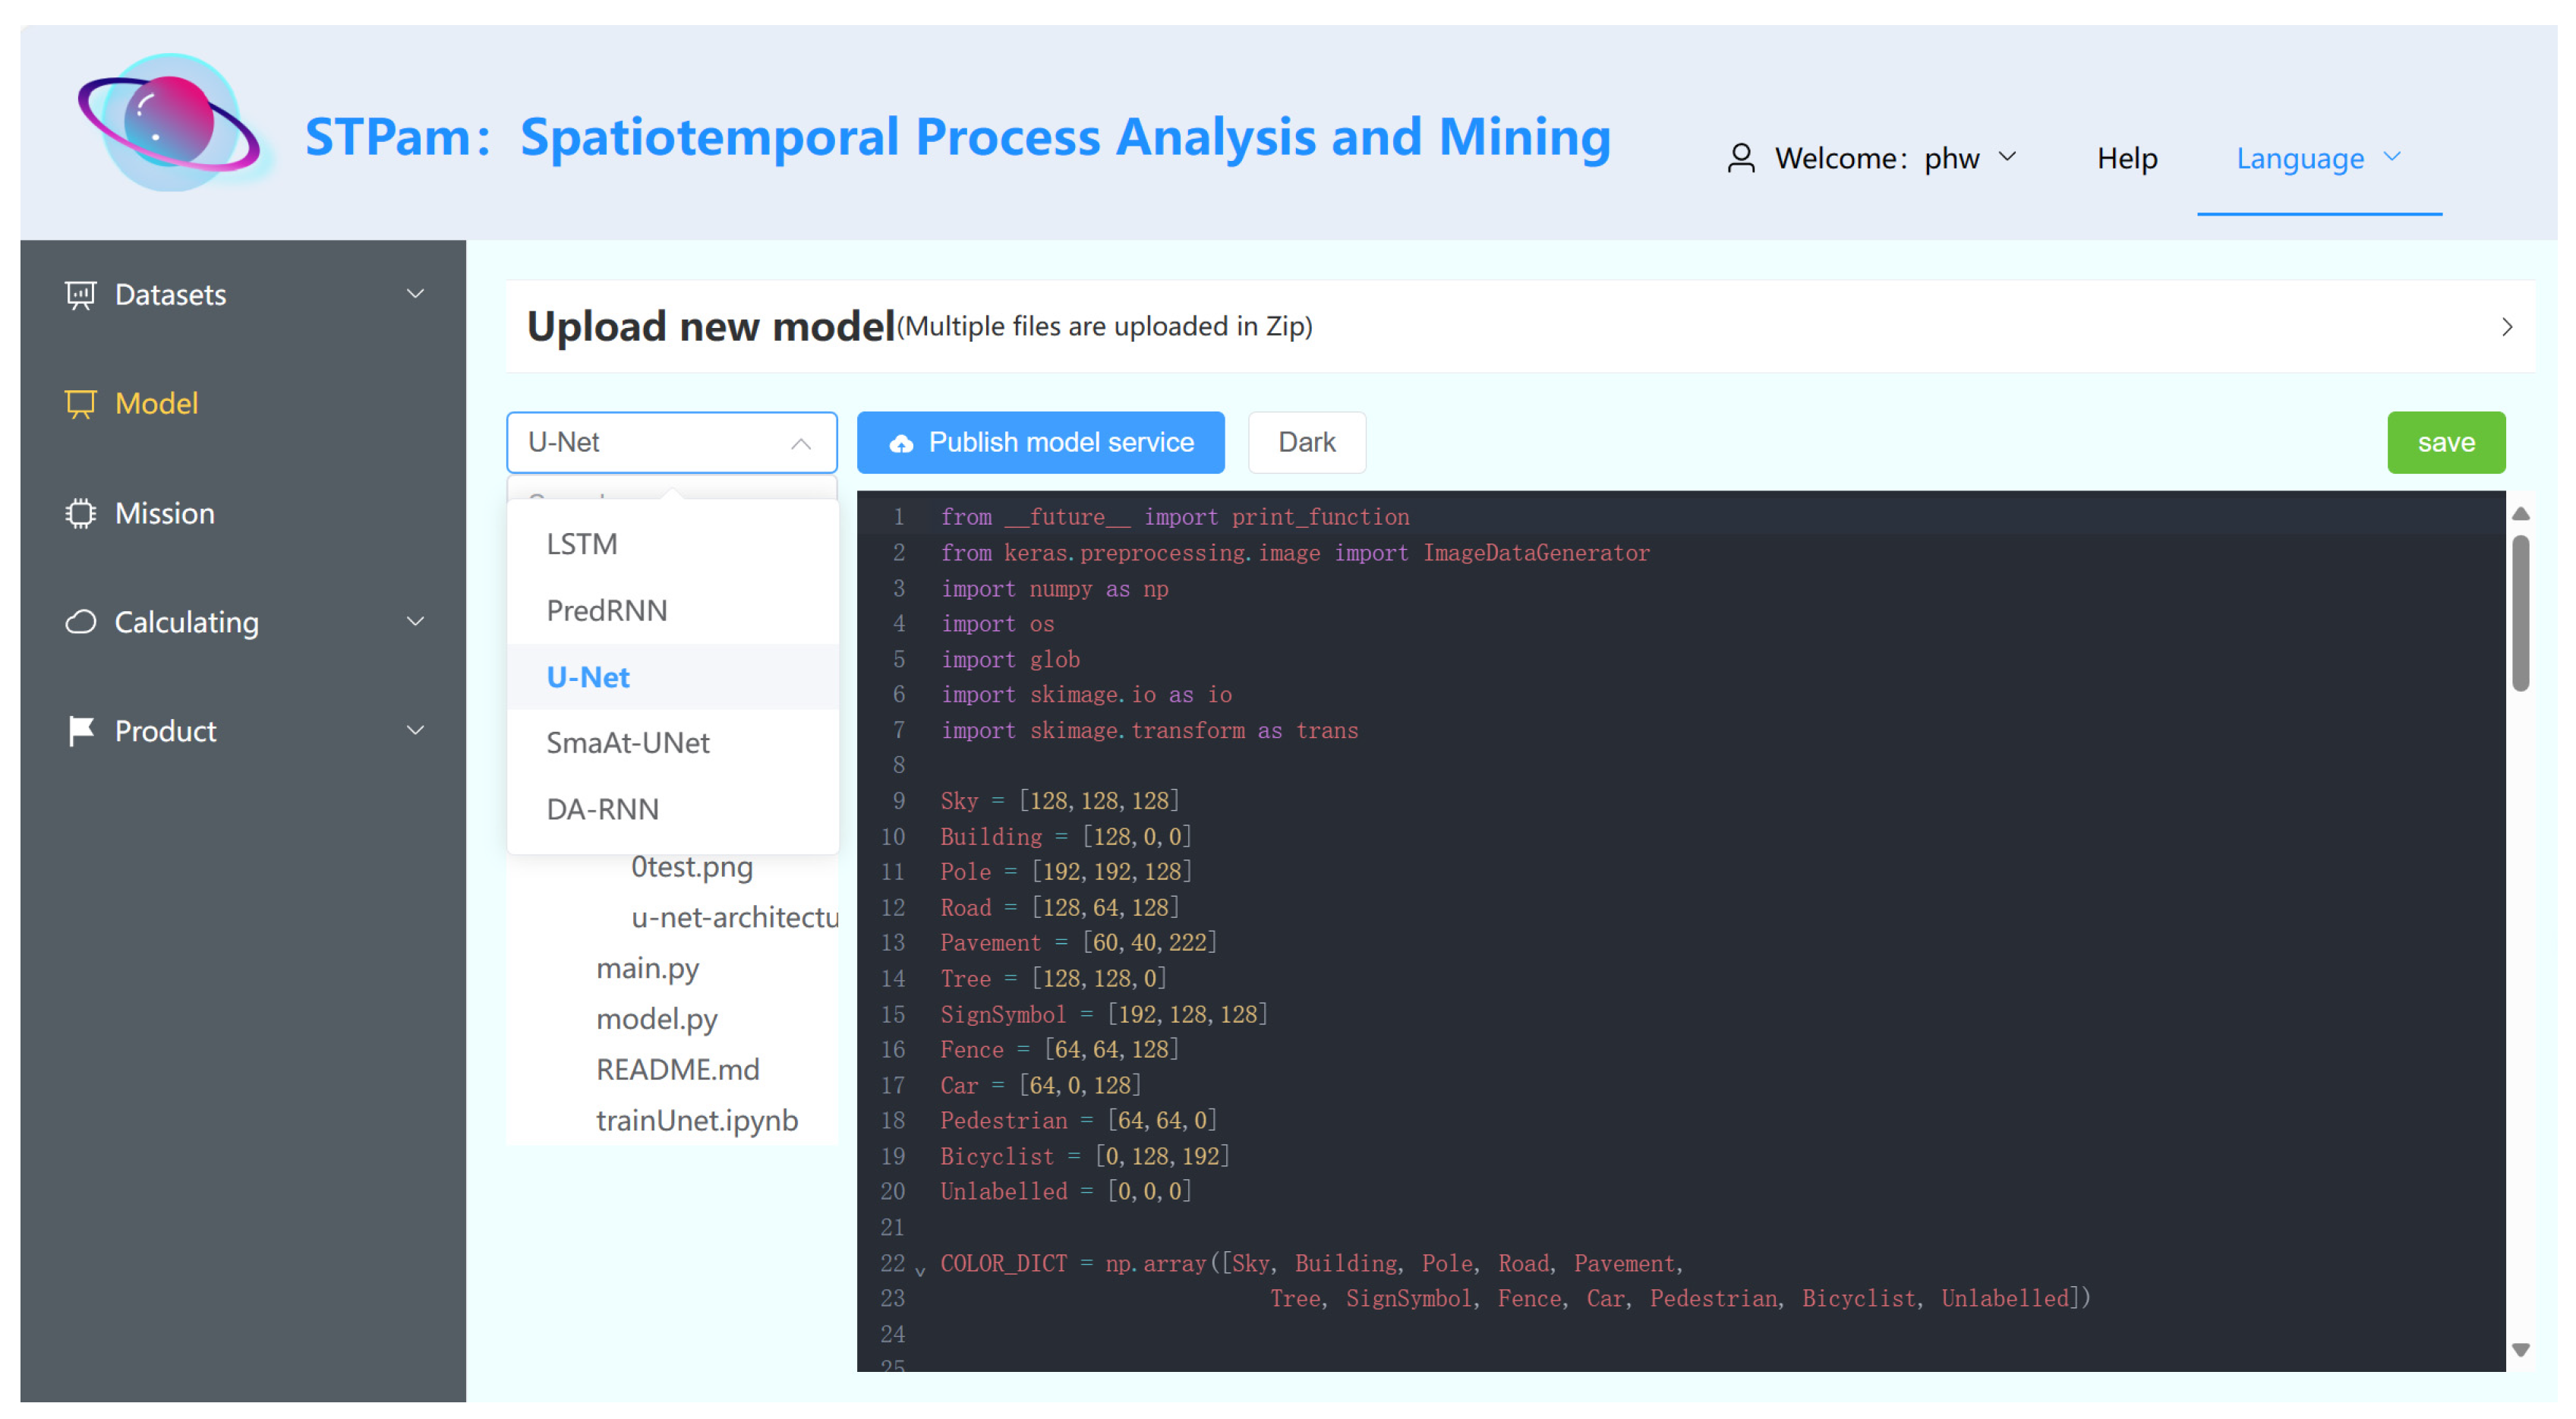Screen dimensions: 2576x1419
Task: Click Publish model service button
Action: [x=1040, y=442]
